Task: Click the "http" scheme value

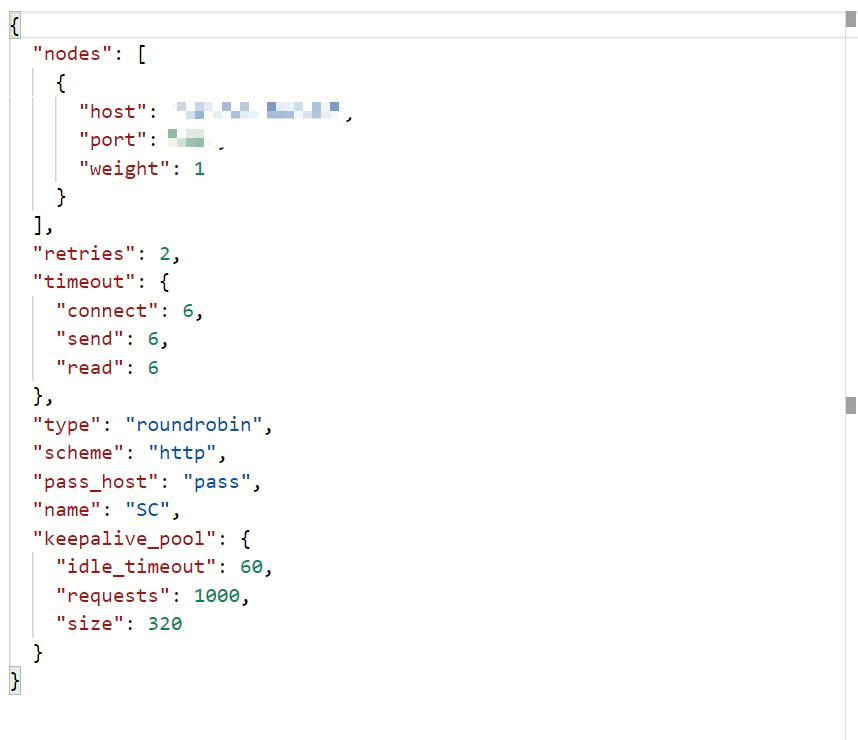Action: [183, 453]
